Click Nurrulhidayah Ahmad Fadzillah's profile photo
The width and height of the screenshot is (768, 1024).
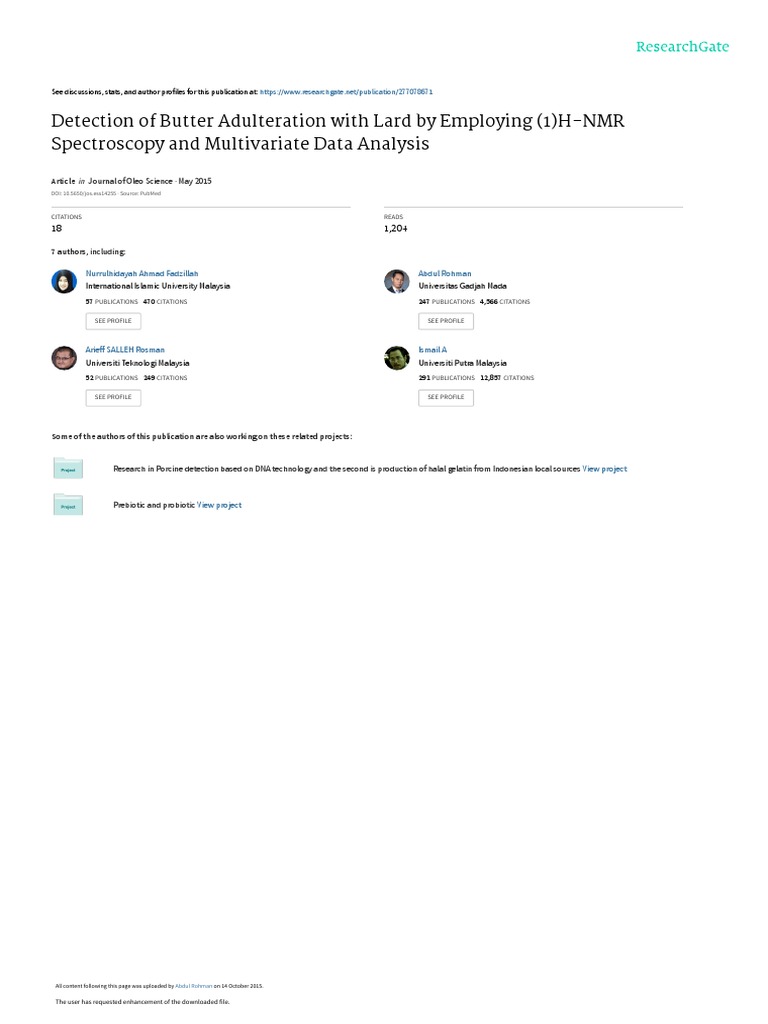pyautogui.click(x=63, y=282)
